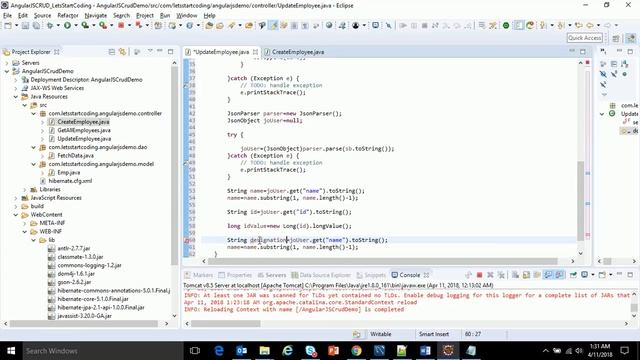Close the UpdateEmployee.java editor tab
Viewport: 640px width, 360px height.
[256, 52]
